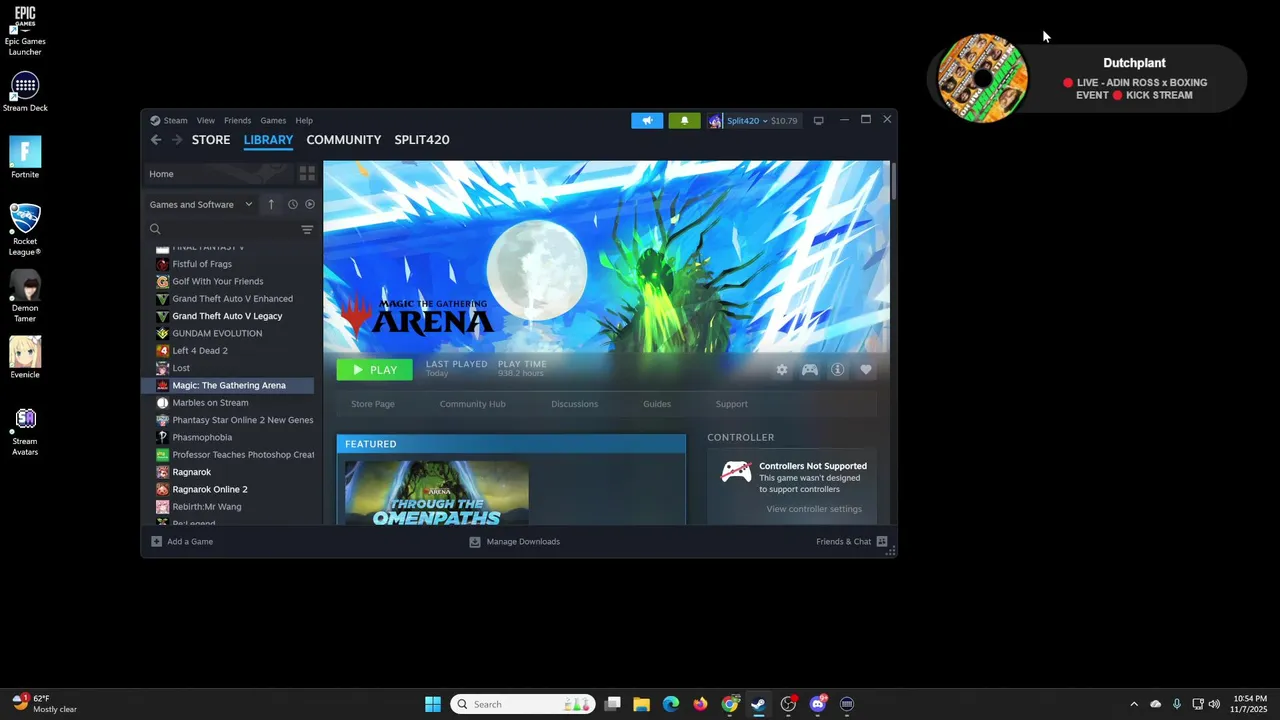Screen dimensions: 1280x720
Task: Open Rocket League desktop shortcut
Action: [x=25, y=229]
